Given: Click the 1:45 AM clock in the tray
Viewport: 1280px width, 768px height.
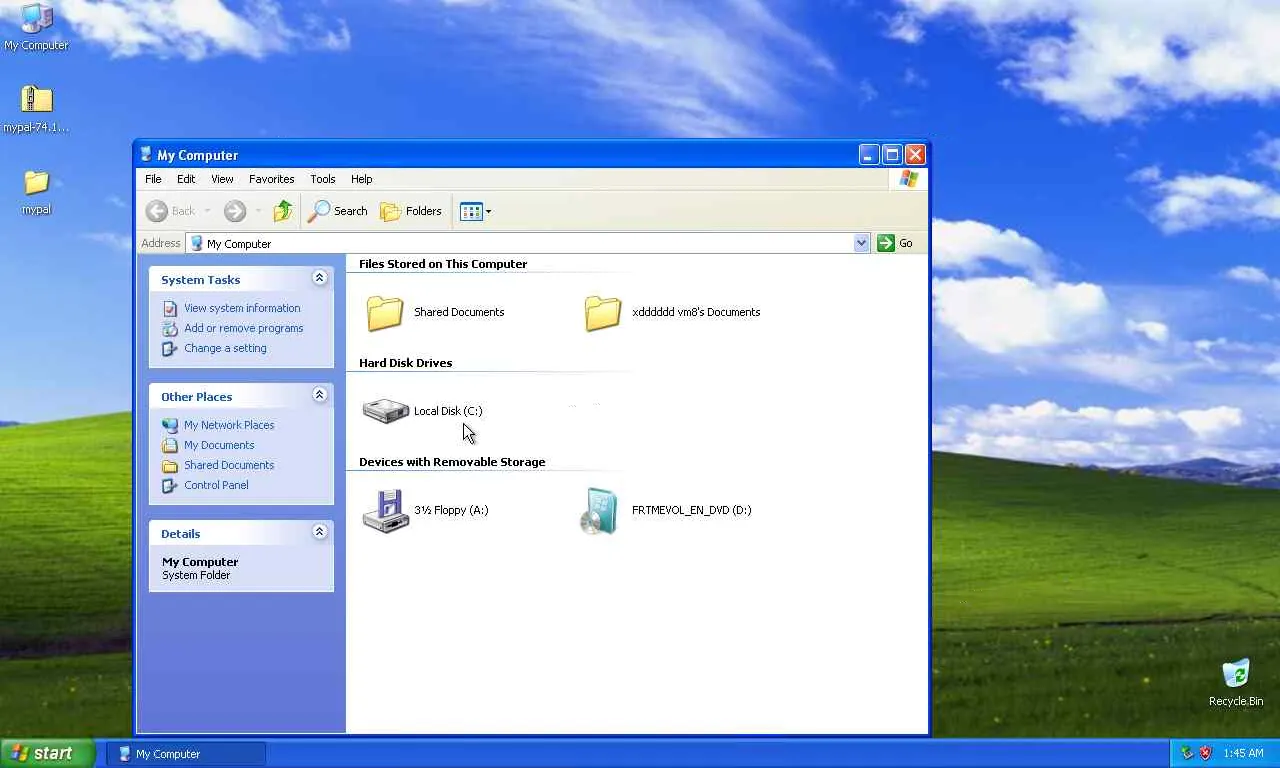Looking at the screenshot, I should tap(1243, 753).
